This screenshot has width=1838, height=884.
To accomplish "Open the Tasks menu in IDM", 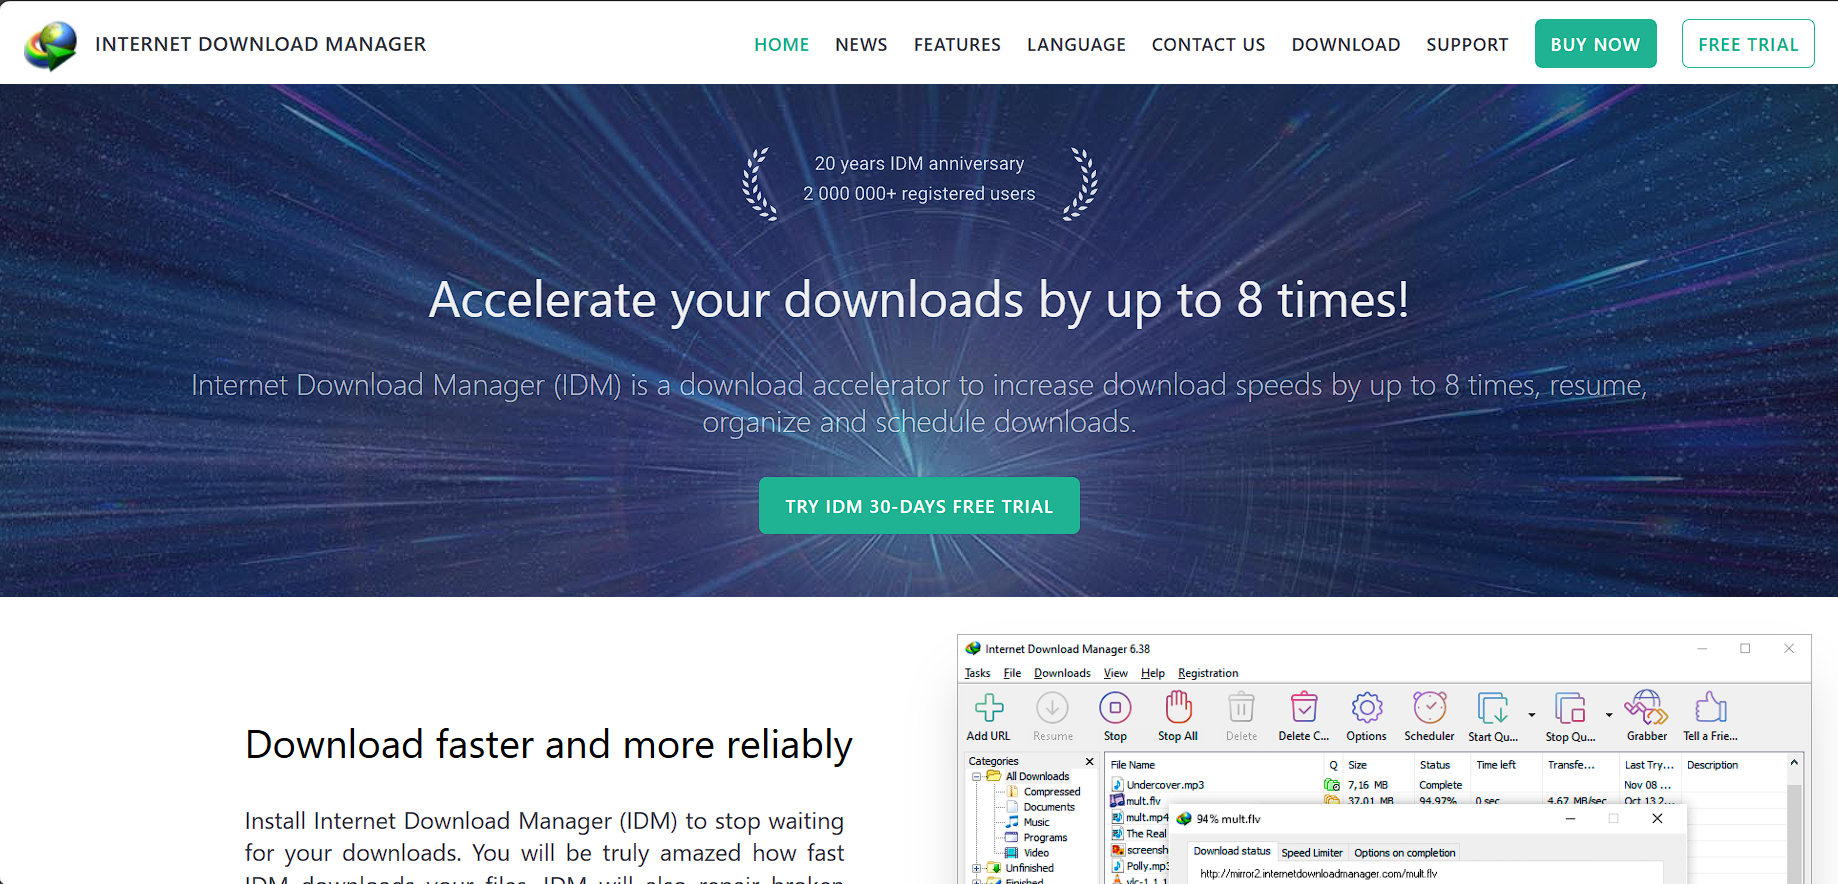I will tap(977, 673).
